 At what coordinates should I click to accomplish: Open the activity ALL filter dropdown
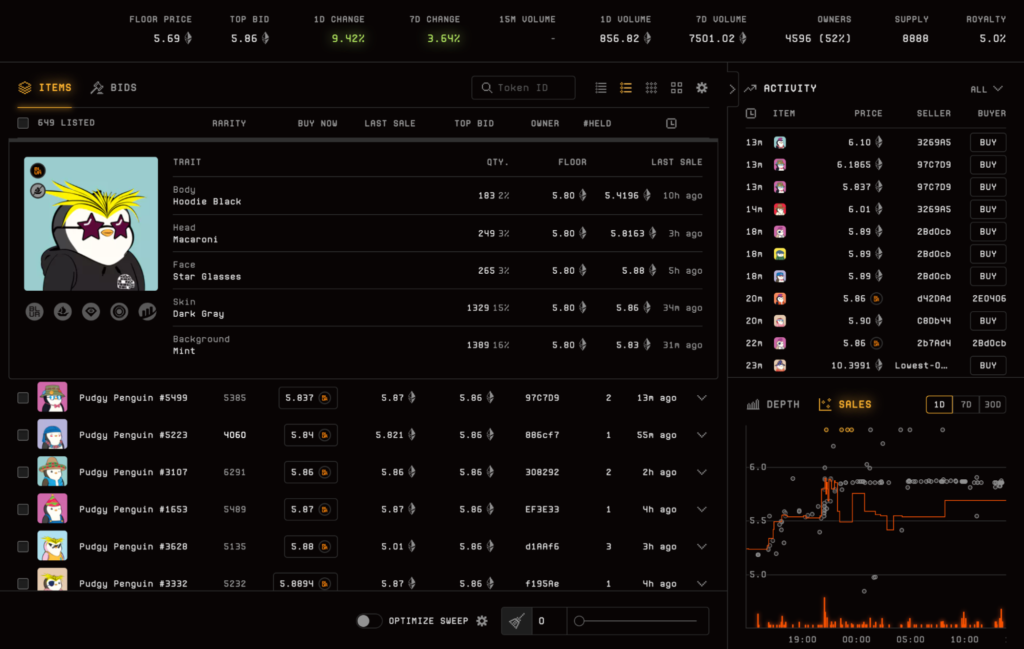pos(984,89)
